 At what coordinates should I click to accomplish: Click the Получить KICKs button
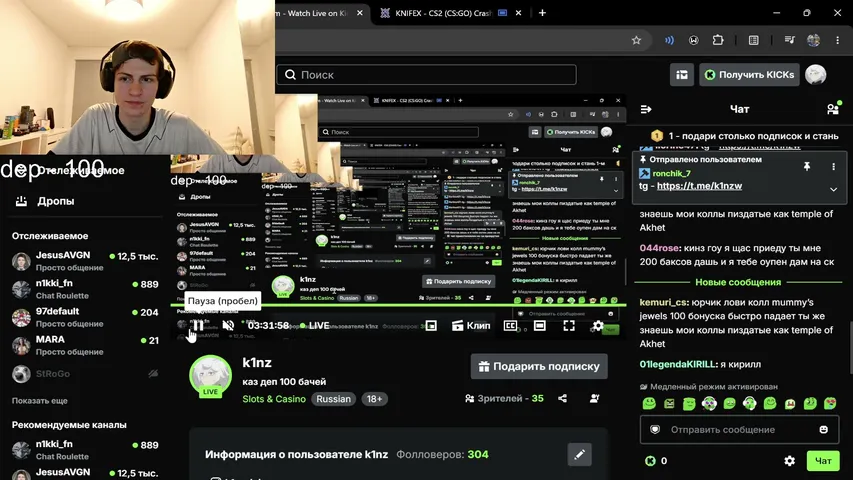click(x=749, y=75)
